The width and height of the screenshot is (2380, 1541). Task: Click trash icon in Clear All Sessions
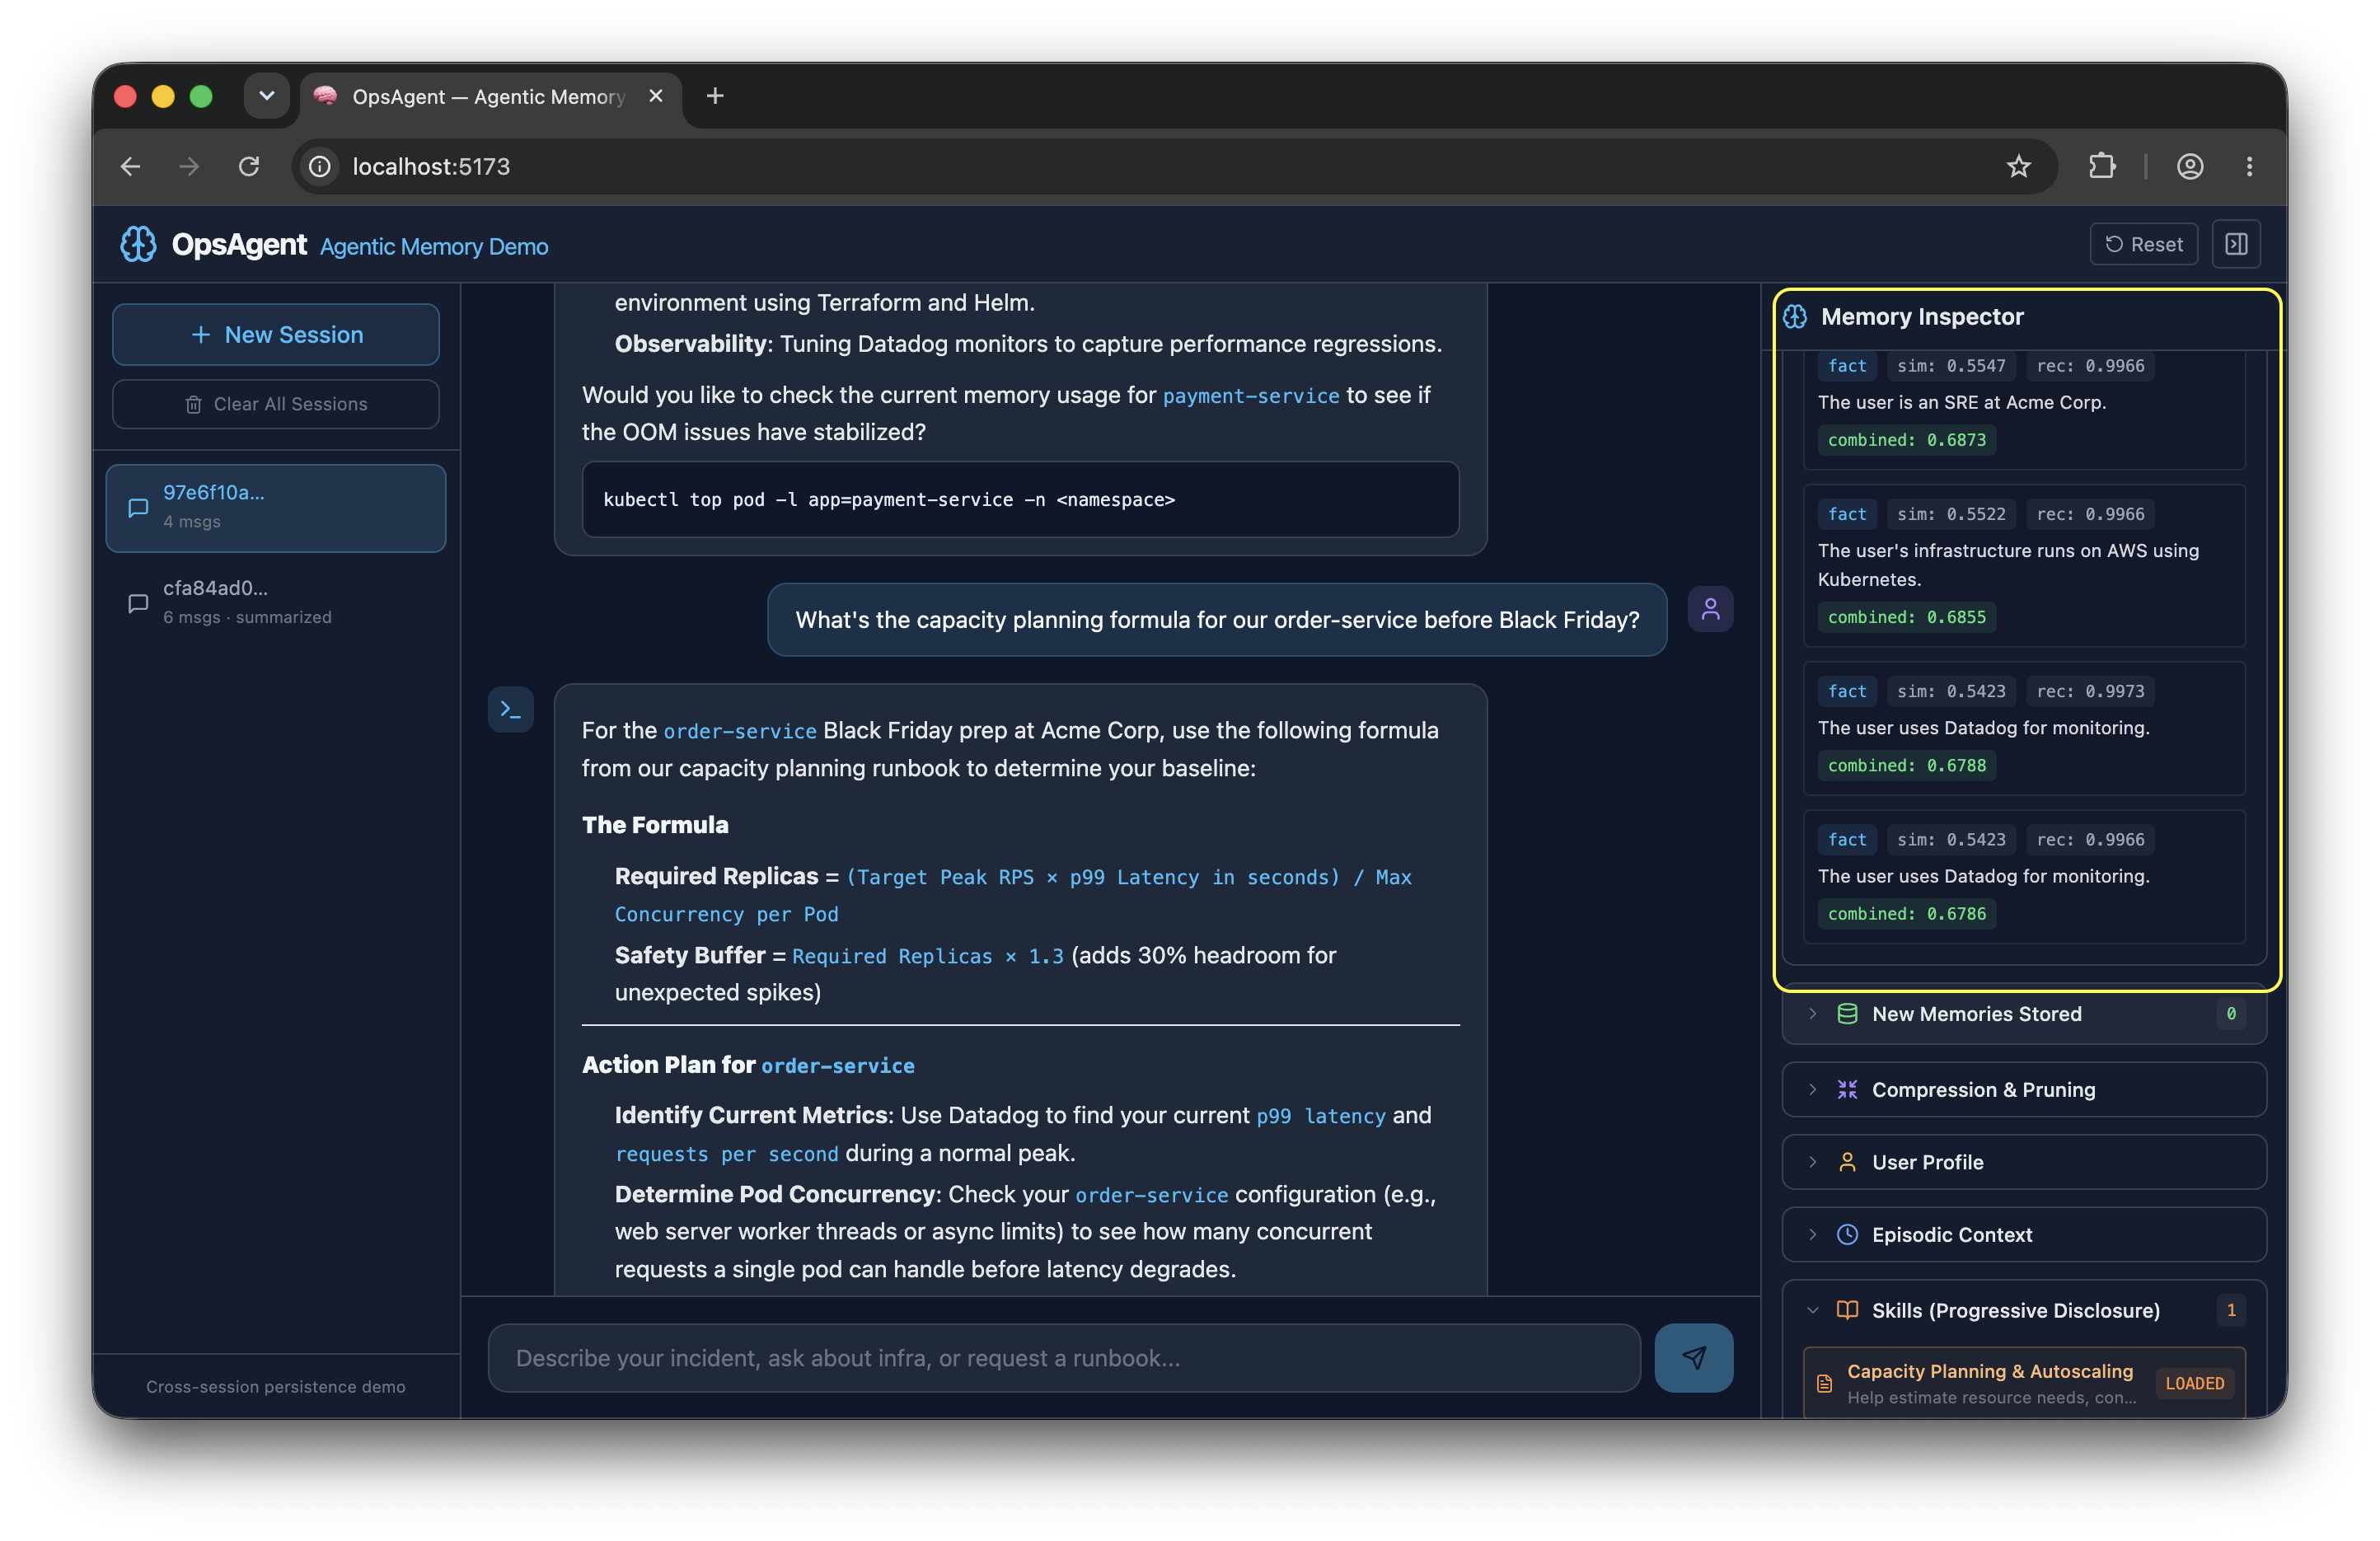tap(193, 404)
